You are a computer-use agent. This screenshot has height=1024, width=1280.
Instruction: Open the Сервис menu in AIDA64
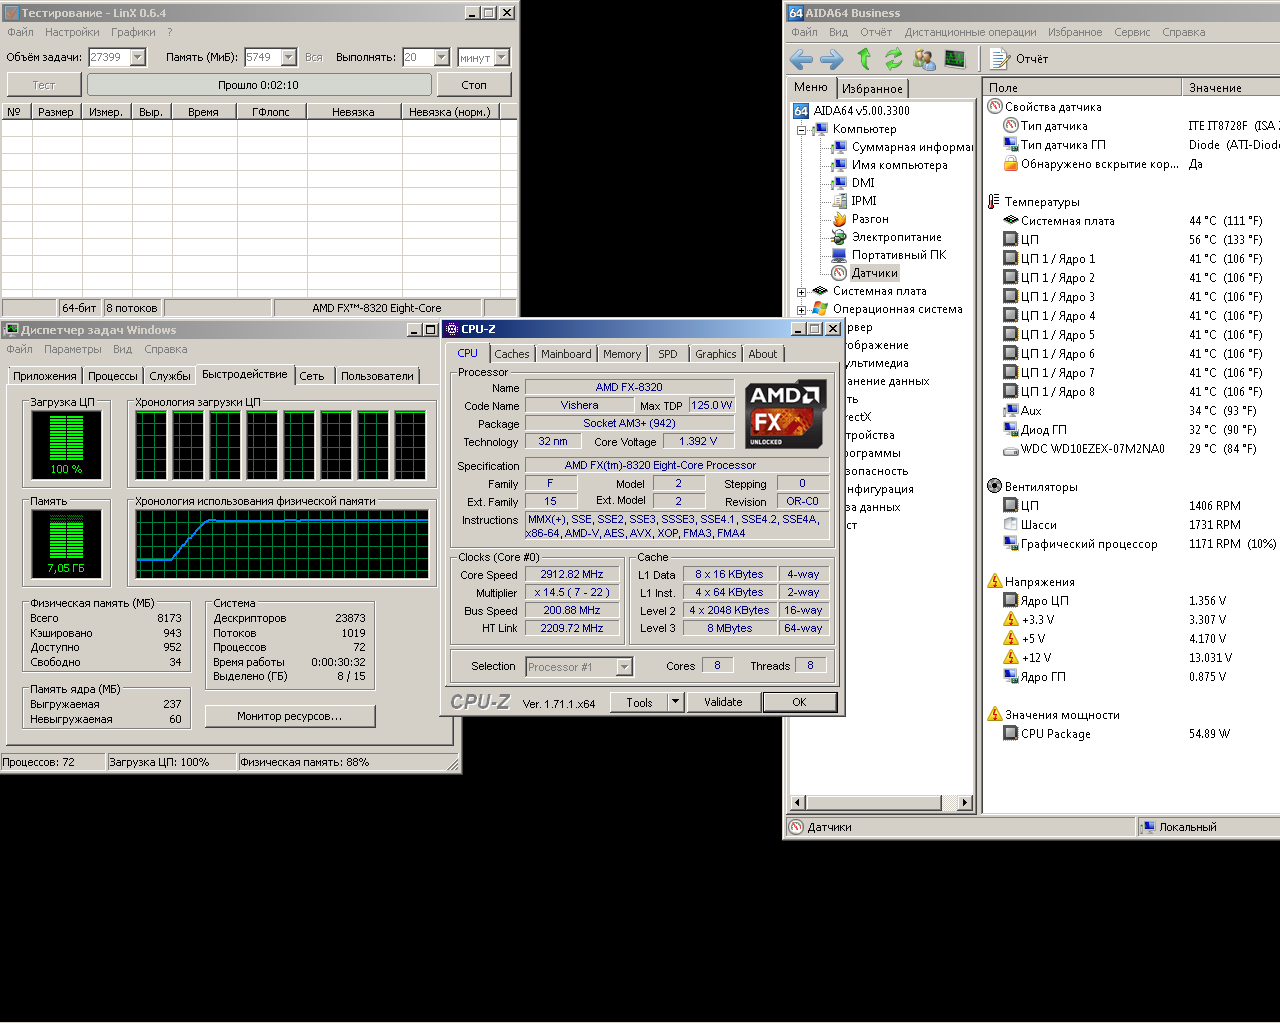(1131, 32)
